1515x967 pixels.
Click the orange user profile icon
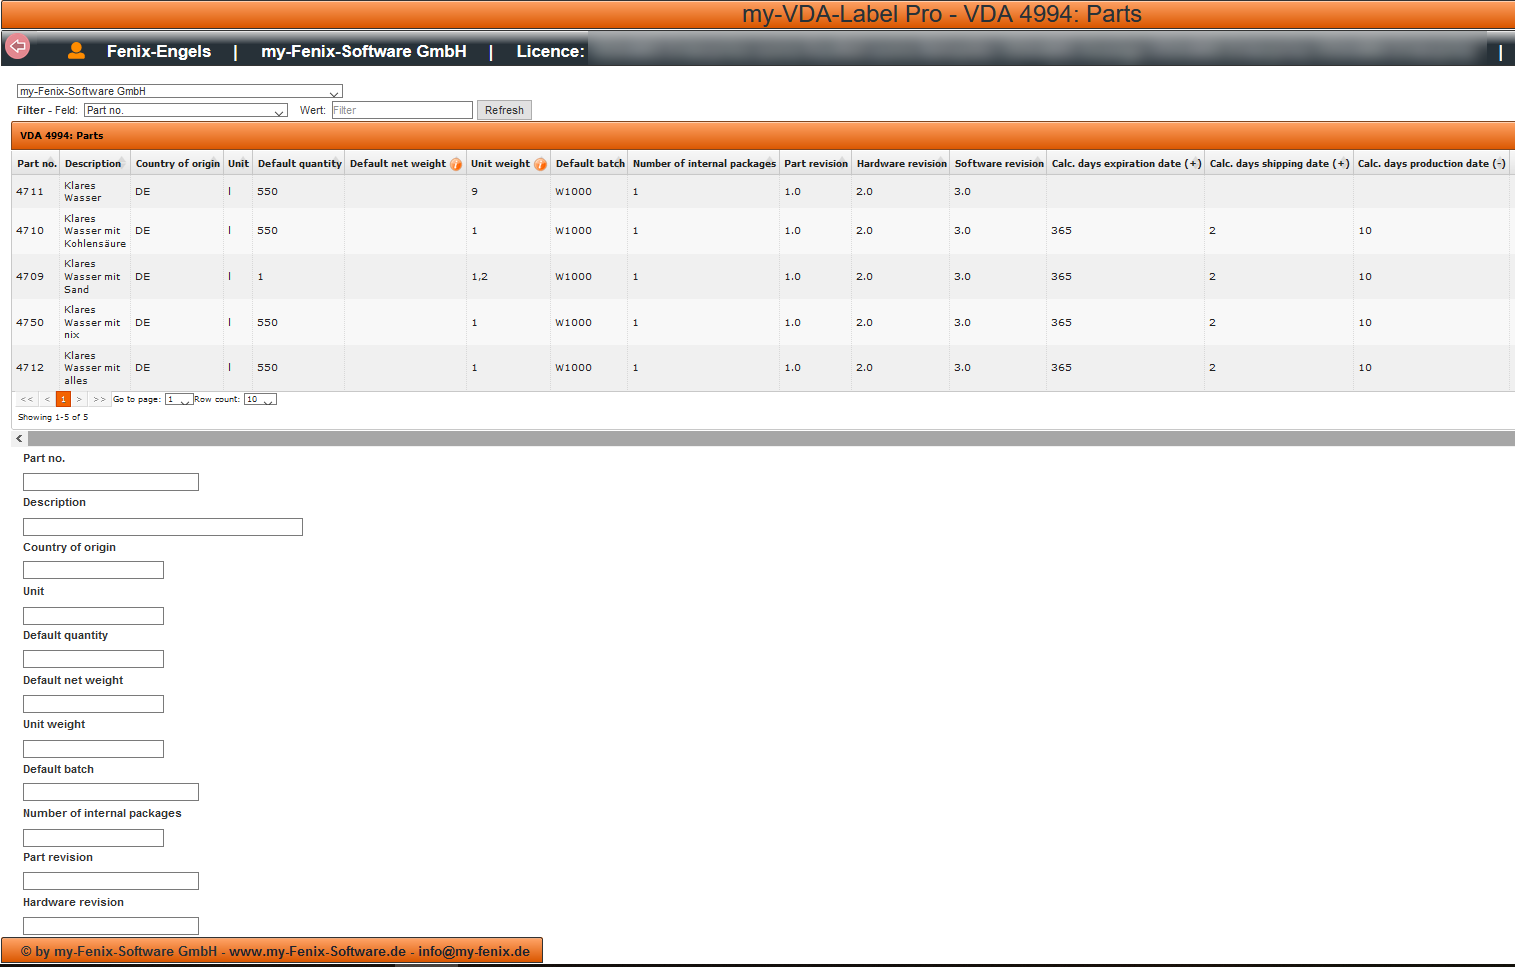tap(76, 51)
